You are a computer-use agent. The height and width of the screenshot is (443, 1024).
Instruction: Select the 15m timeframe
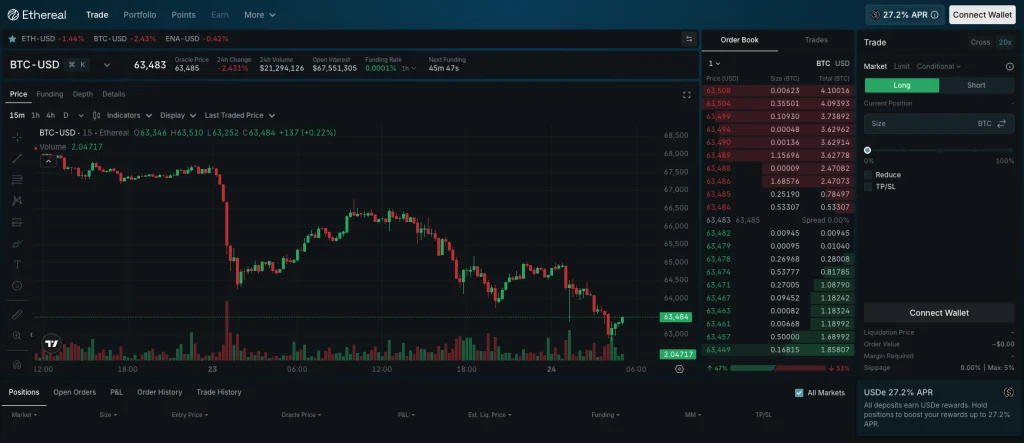tap(17, 115)
